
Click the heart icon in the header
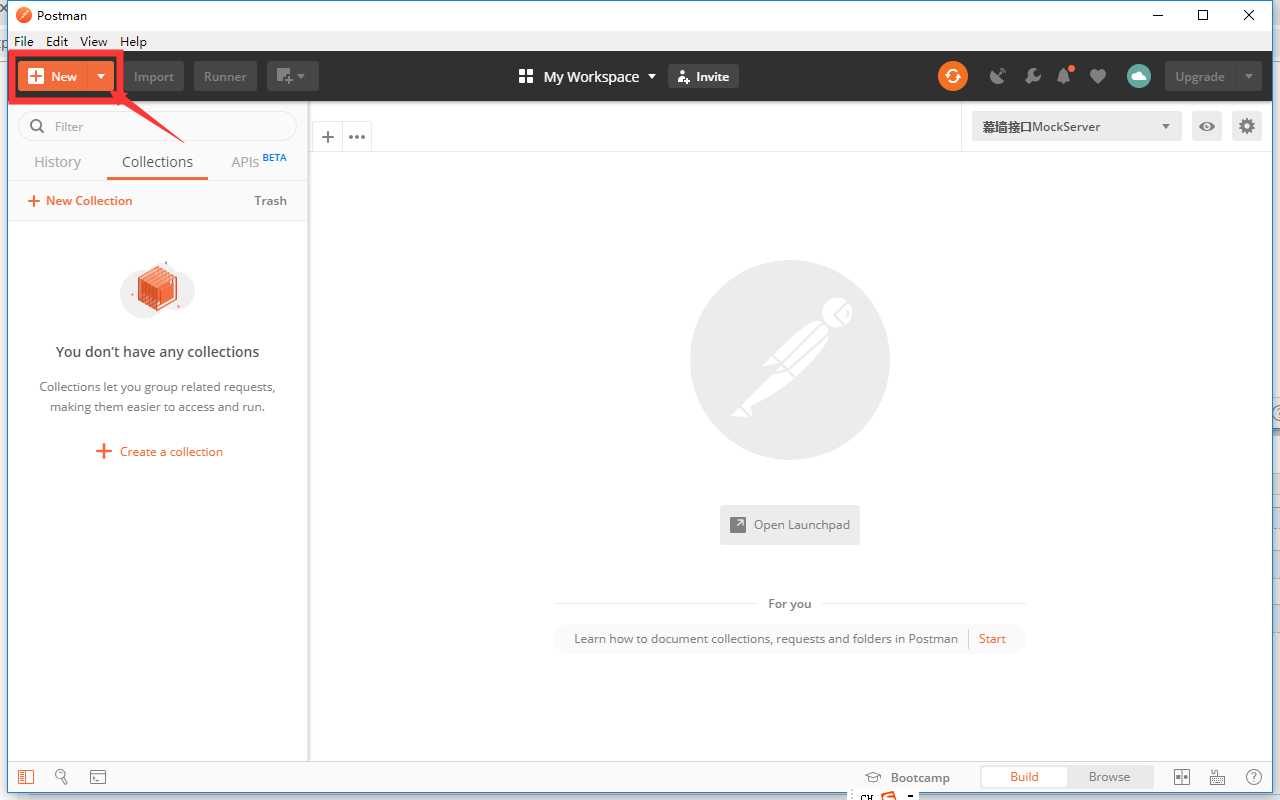[1098, 76]
